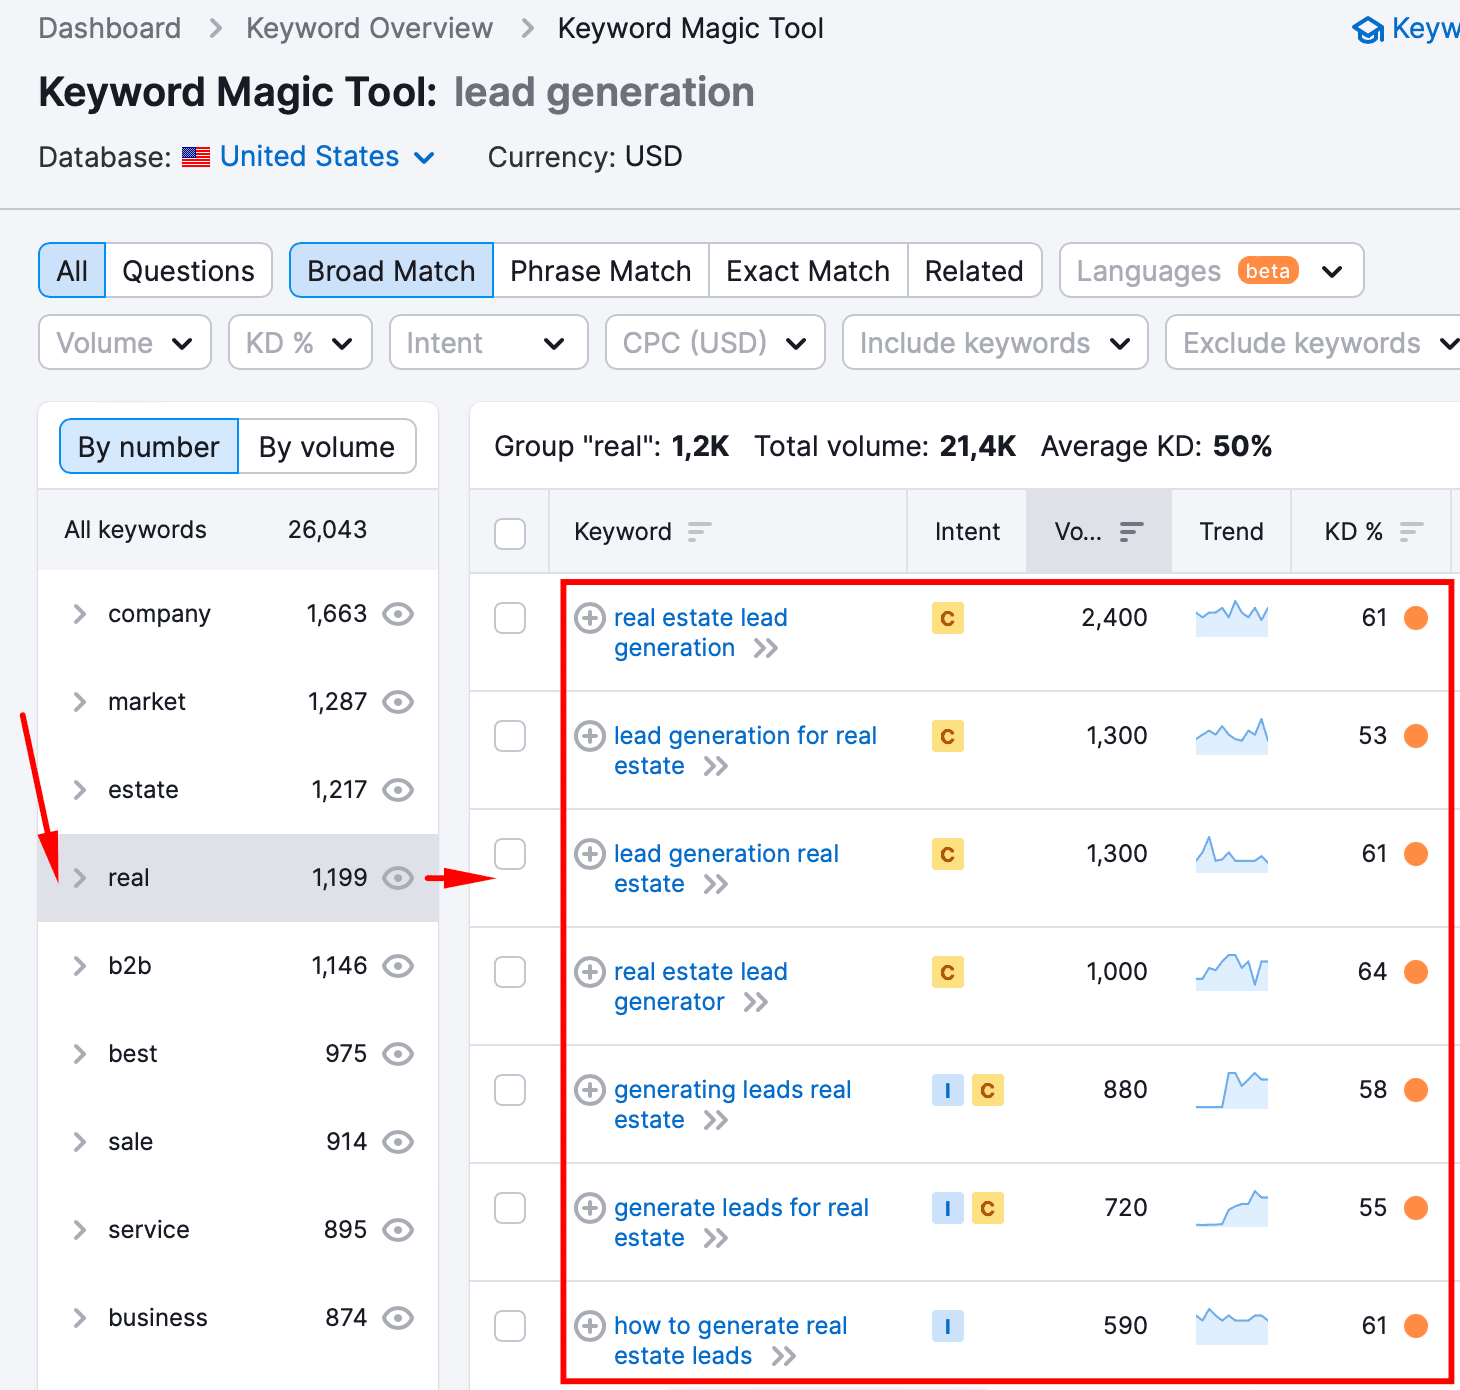1460x1390 pixels.
Task: Switch to Phrase Match tab
Action: [x=601, y=271]
